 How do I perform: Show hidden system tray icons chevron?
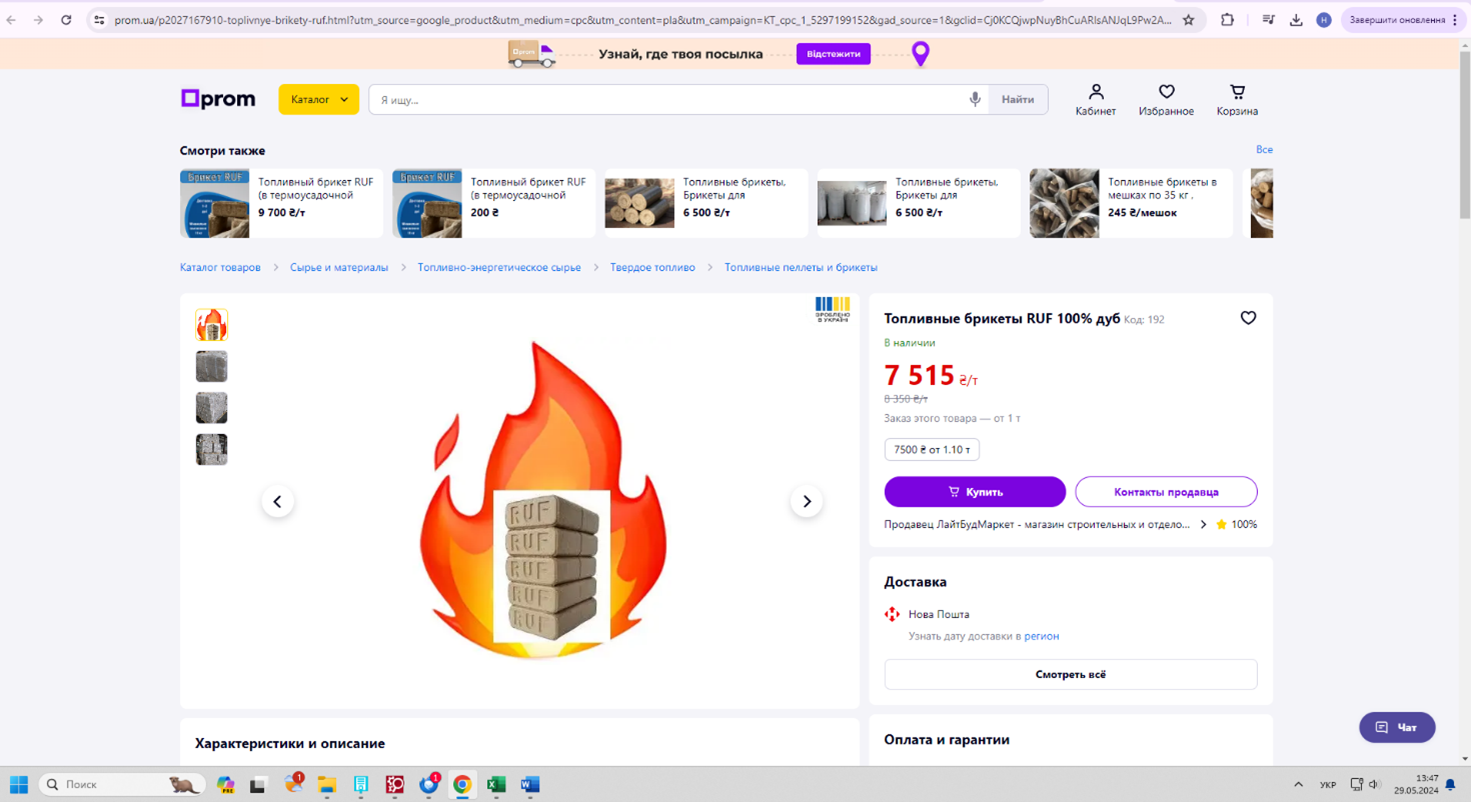pos(1298,785)
